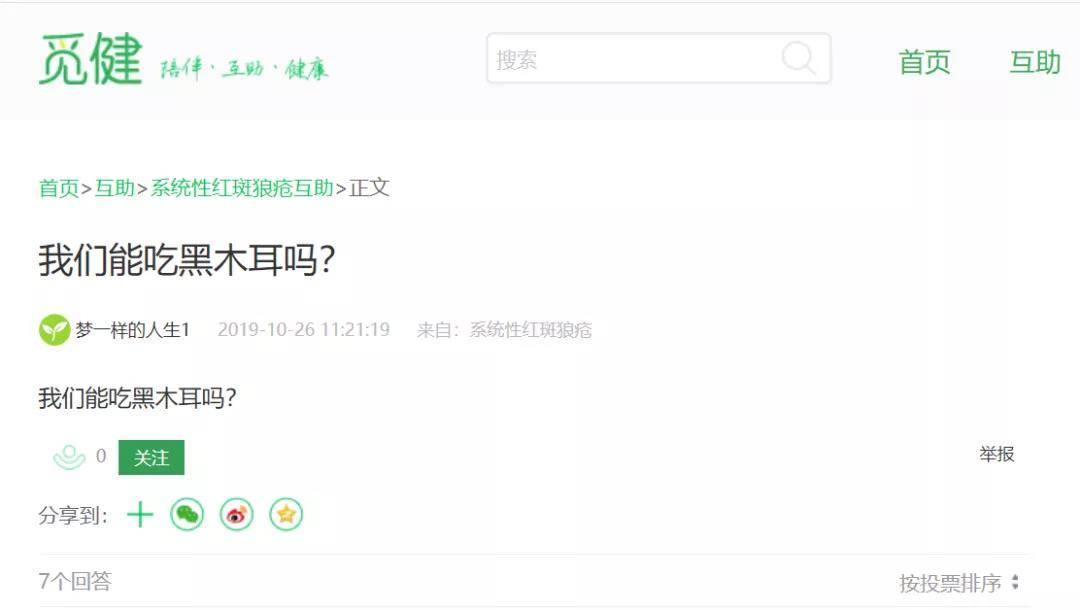Click the 觅健 logo

91,59
